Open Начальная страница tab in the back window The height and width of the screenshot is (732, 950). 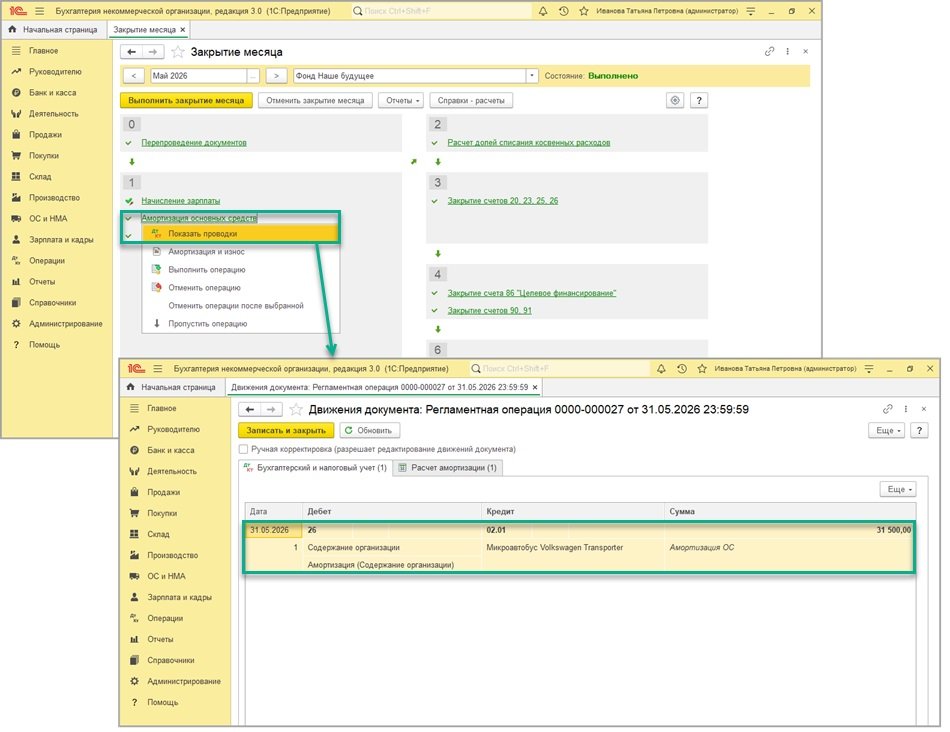pyautogui.click(x=55, y=29)
